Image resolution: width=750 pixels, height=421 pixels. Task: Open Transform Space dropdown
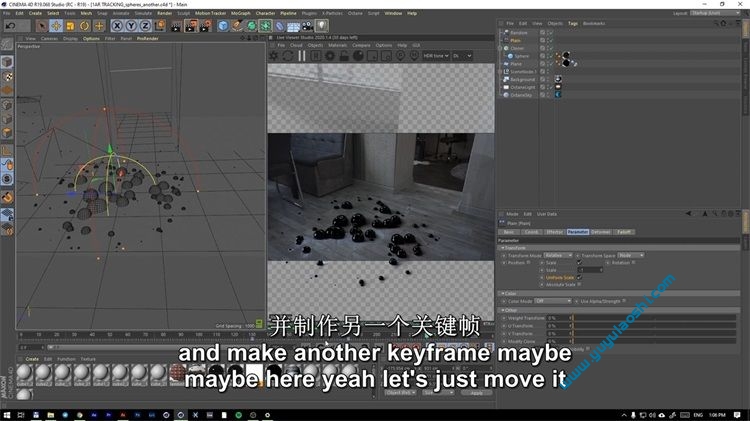pos(631,255)
